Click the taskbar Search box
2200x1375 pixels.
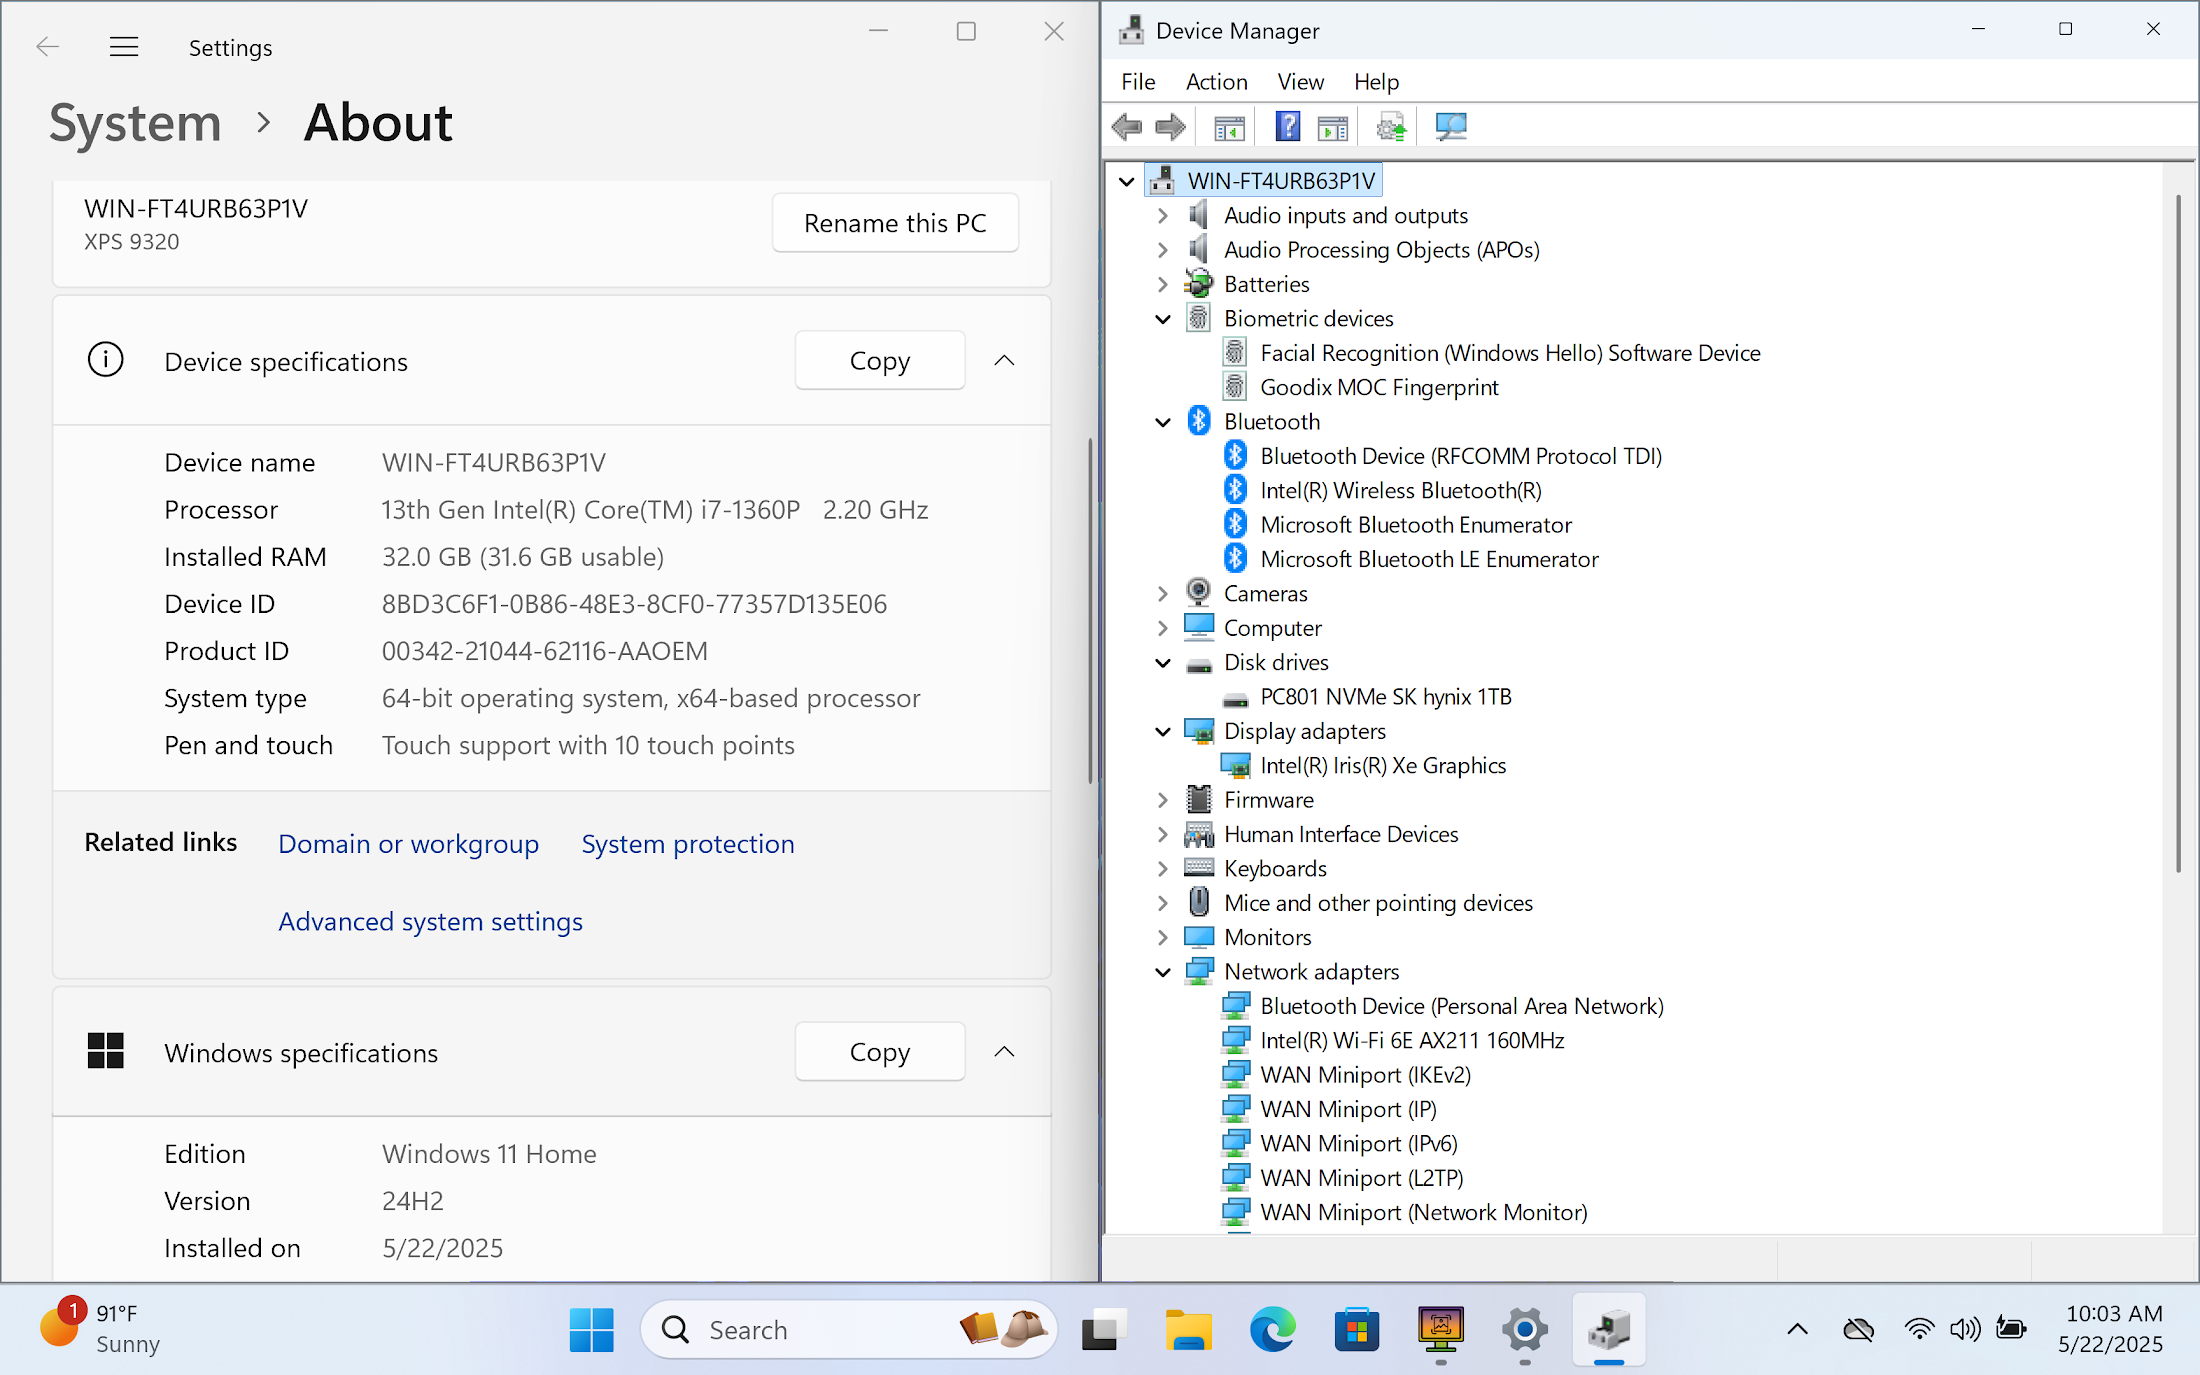click(x=848, y=1330)
